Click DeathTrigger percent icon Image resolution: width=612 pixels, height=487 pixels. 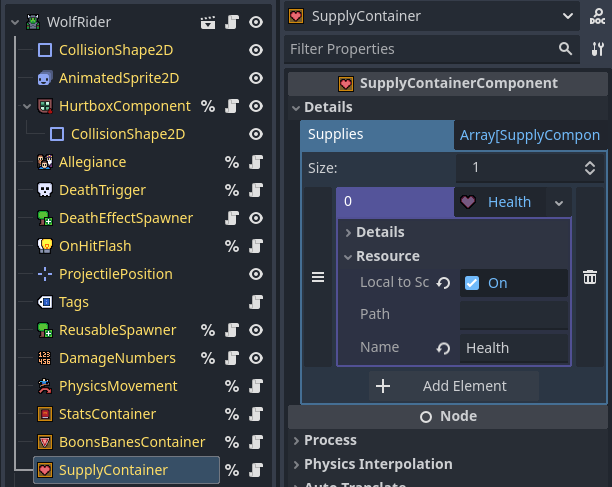232,190
